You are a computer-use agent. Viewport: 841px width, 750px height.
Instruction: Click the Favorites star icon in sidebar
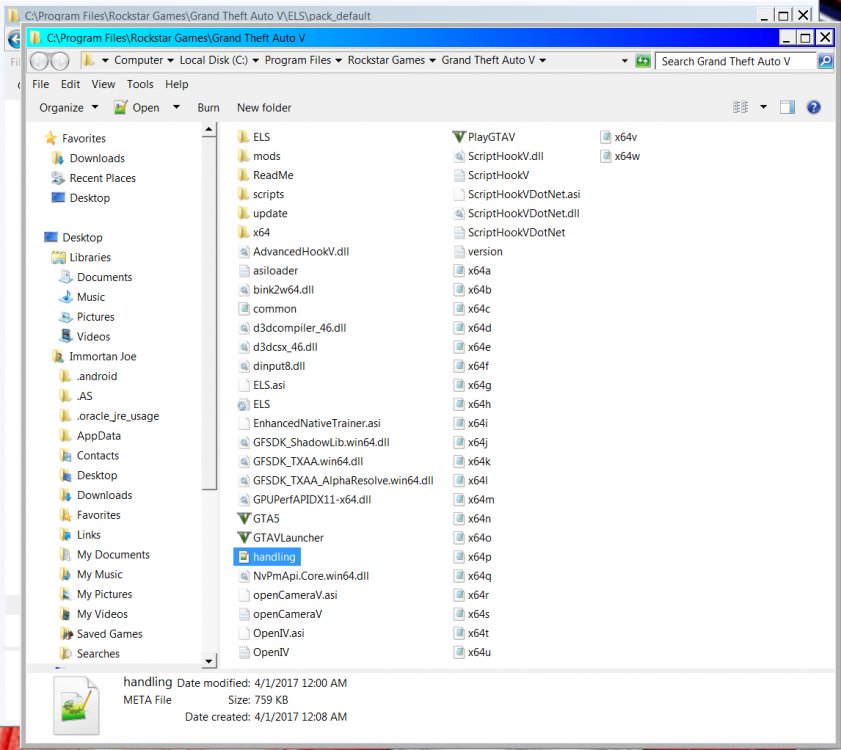tap(51, 138)
